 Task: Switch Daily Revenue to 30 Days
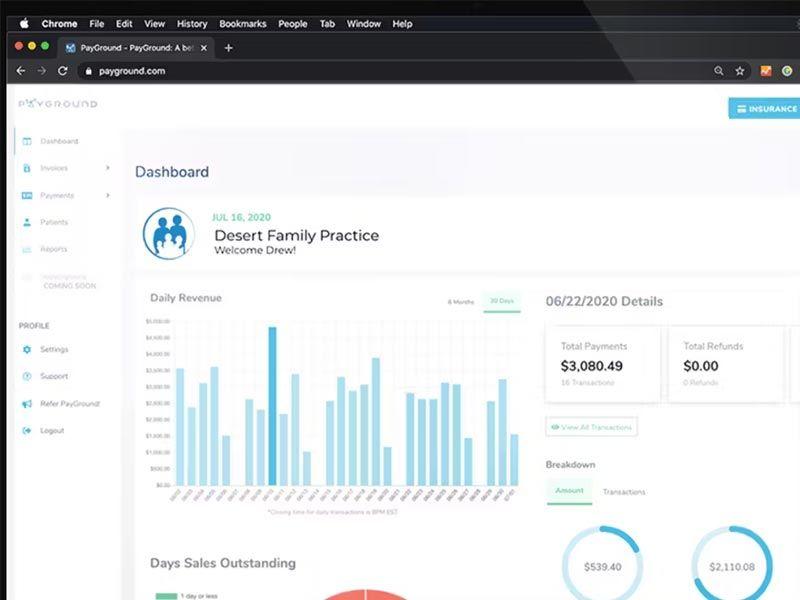(502, 301)
